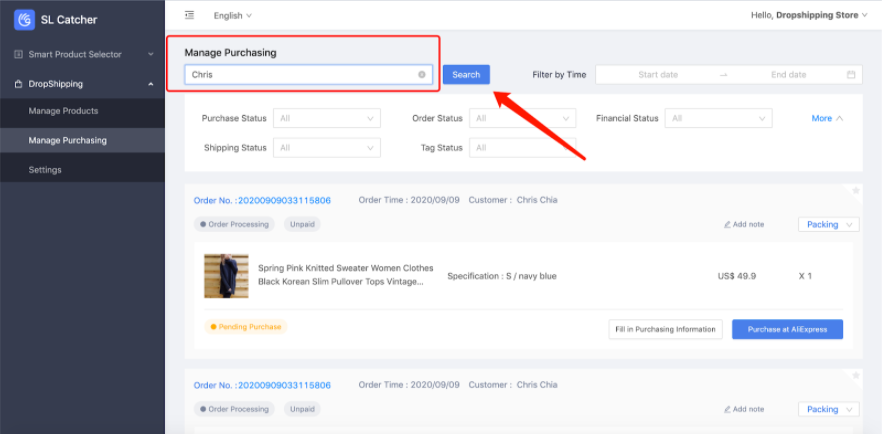
Task: Click the DropShipping bag icon
Action: tap(18, 84)
